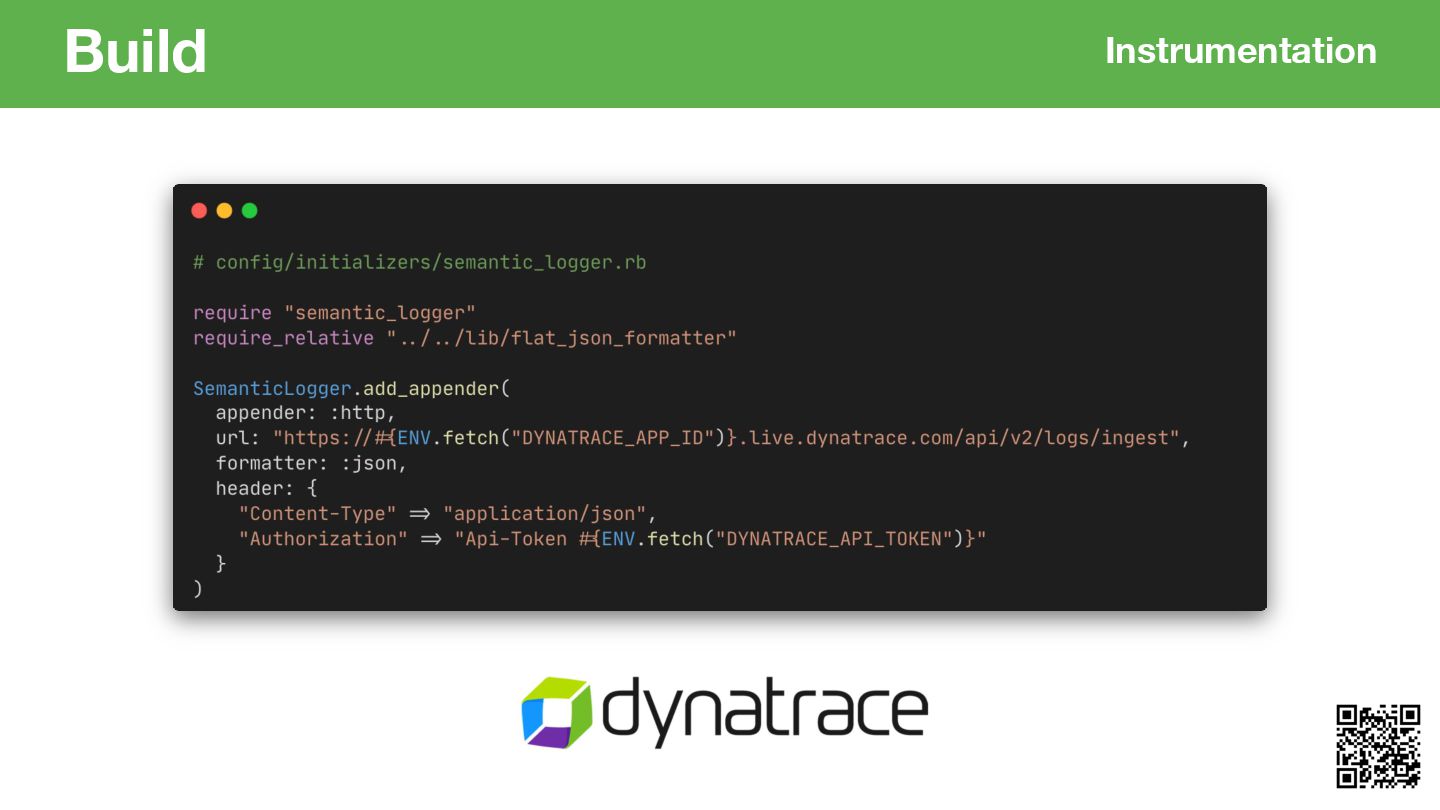Click the "Build" slide title
Screen dimensions: 1440x810
click(135, 51)
